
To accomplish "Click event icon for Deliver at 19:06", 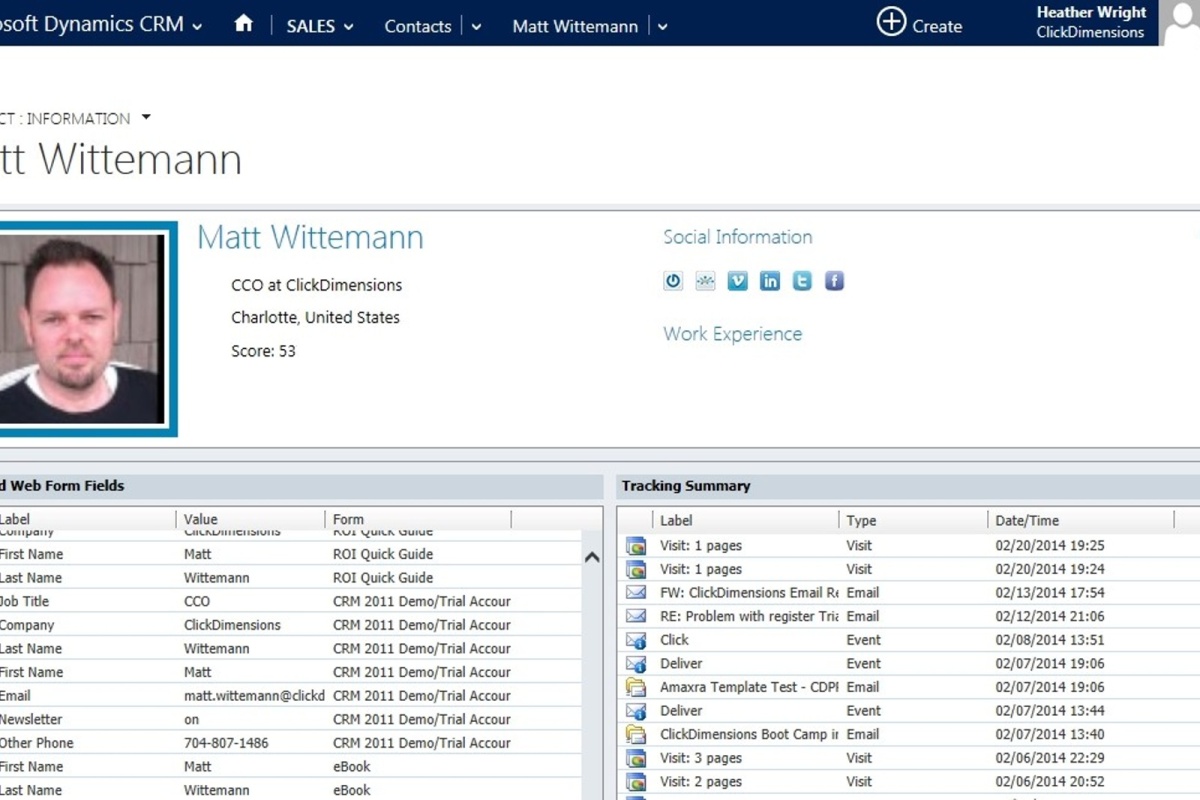I will tap(636, 664).
